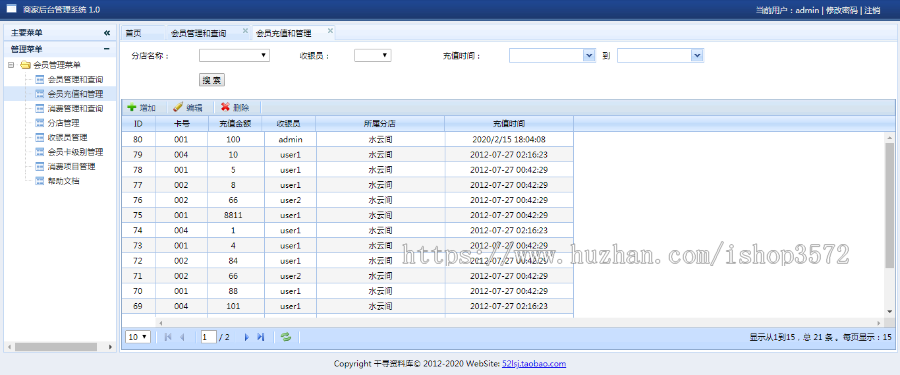This screenshot has height=375, width=900.
Task: Click the red X 删除 icon
Action: pyautogui.click(x=225, y=107)
